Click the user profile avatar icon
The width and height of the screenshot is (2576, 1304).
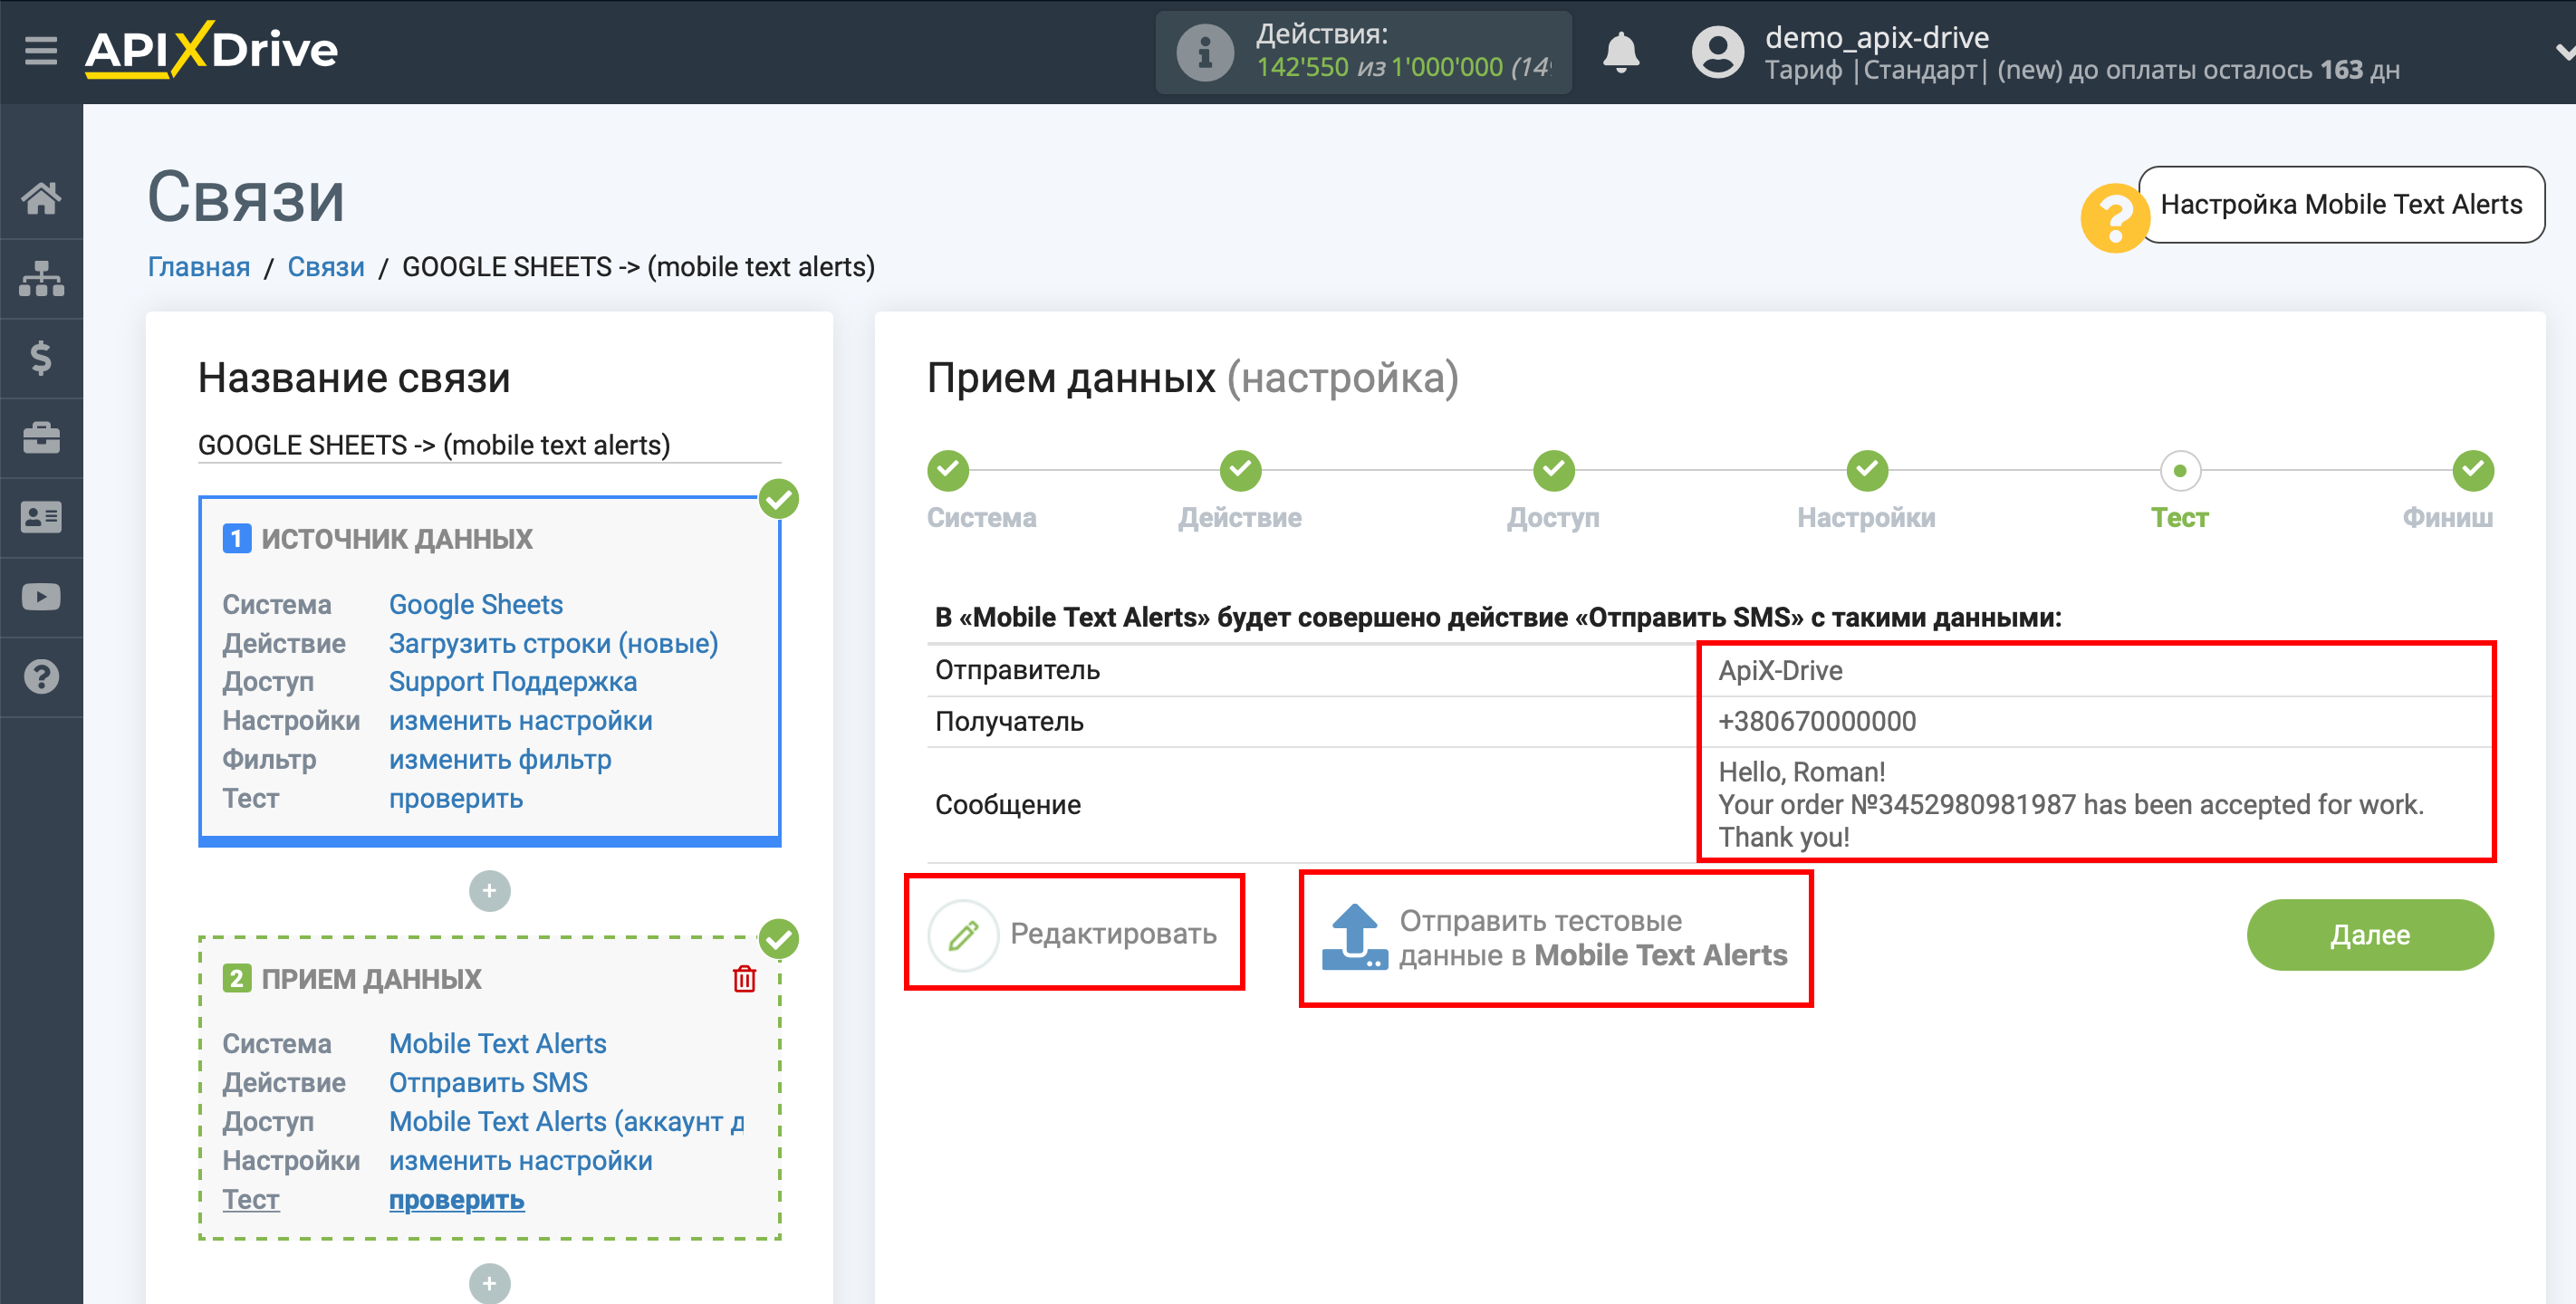(1717, 52)
